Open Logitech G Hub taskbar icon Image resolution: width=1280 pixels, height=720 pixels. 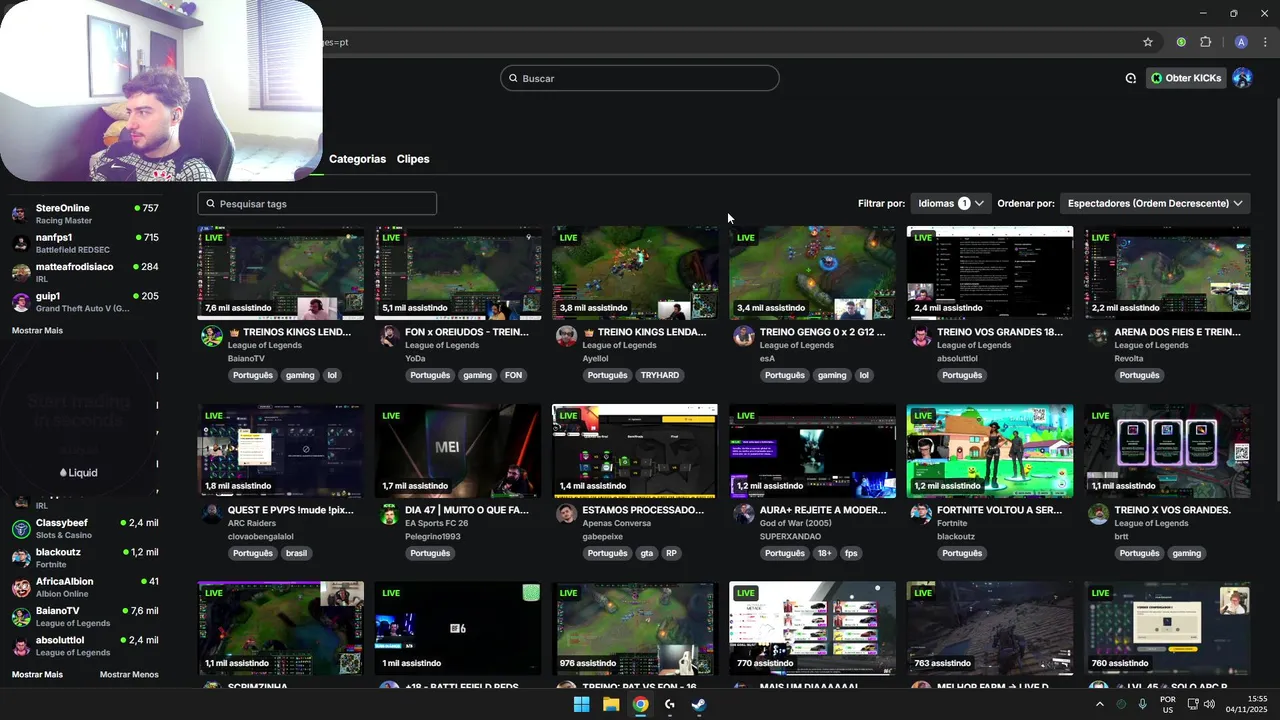click(670, 704)
